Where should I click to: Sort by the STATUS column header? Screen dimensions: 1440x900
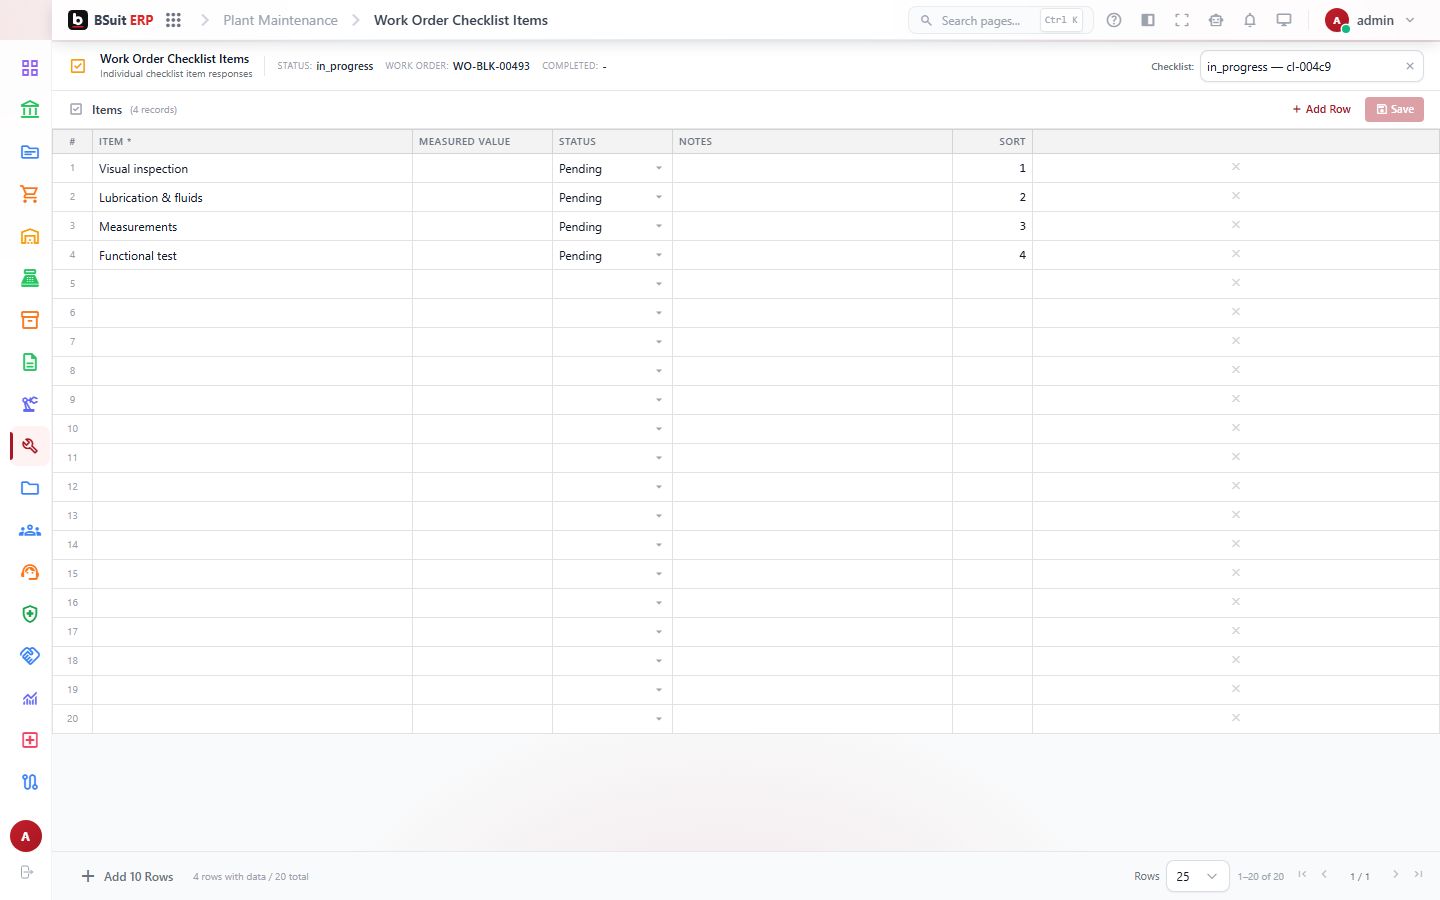[612, 141]
